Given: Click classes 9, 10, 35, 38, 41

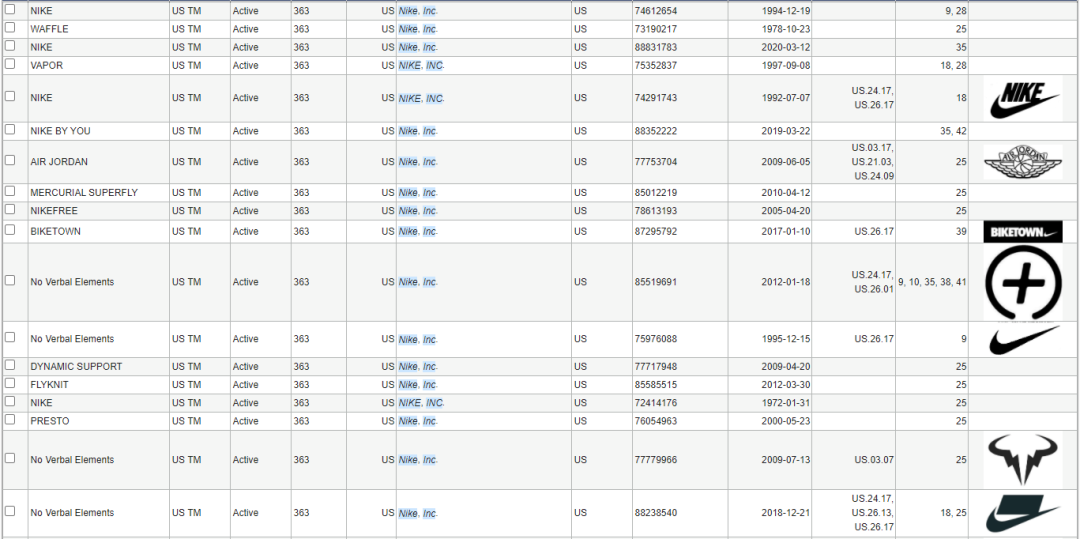Looking at the screenshot, I should coord(932,282).
